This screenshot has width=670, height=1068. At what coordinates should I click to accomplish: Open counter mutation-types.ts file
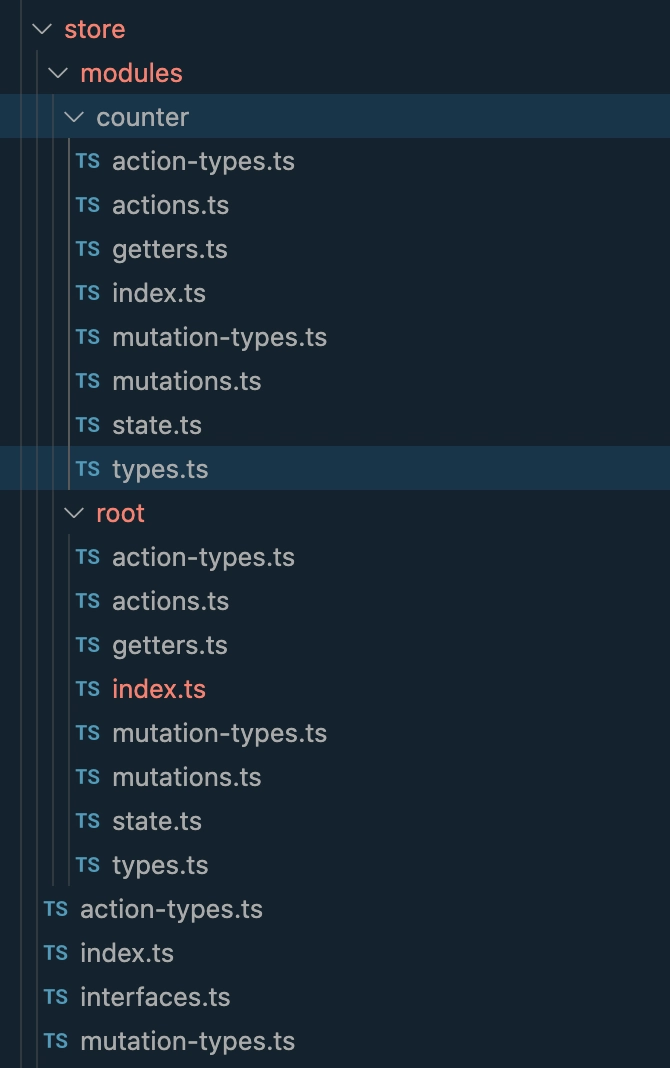tap(220, 338)
